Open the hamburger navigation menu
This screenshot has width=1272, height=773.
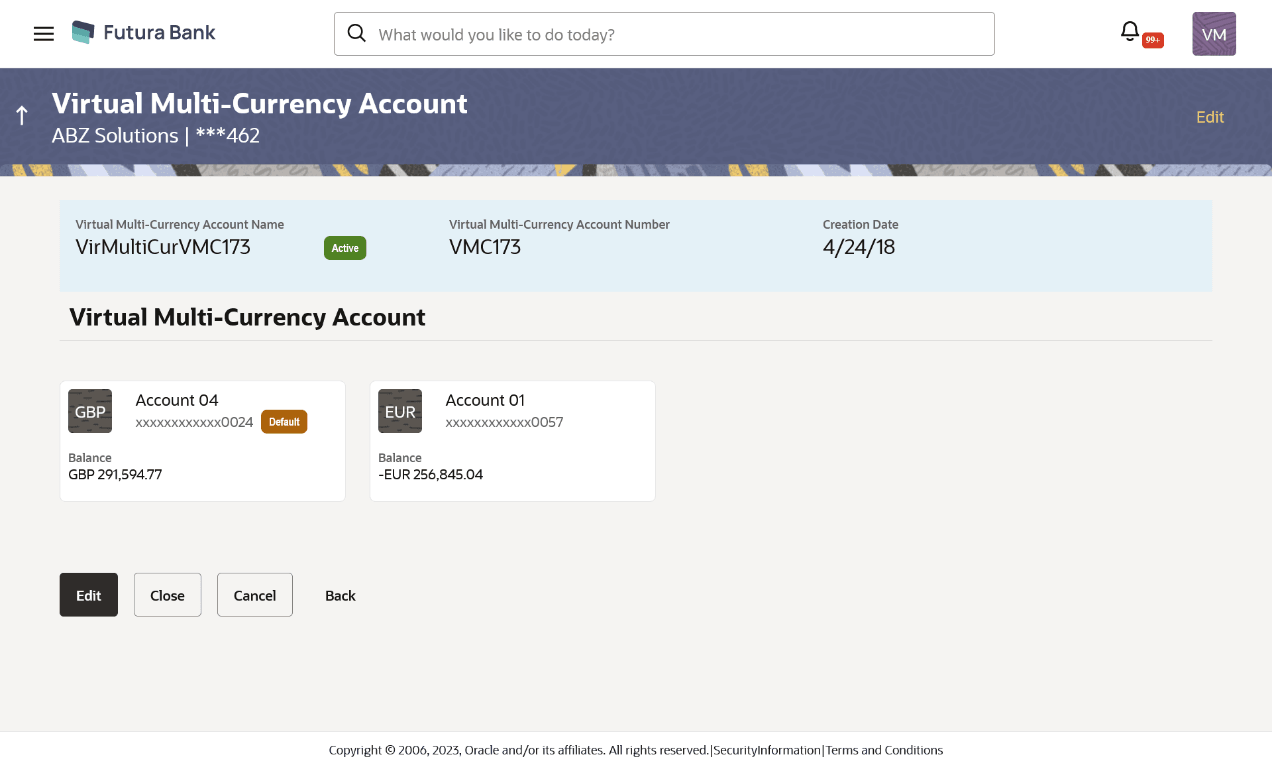pos(43,33)
